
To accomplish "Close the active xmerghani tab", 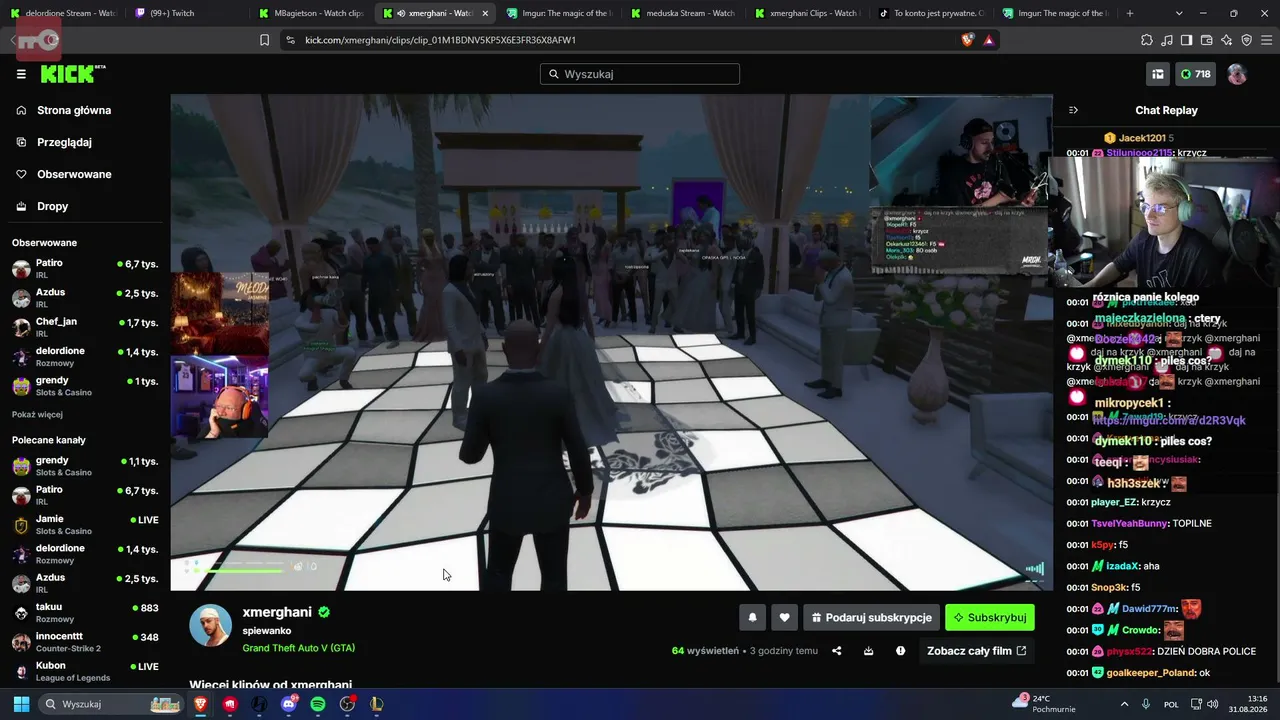I will pyautogui.click(x=485, y=13).
